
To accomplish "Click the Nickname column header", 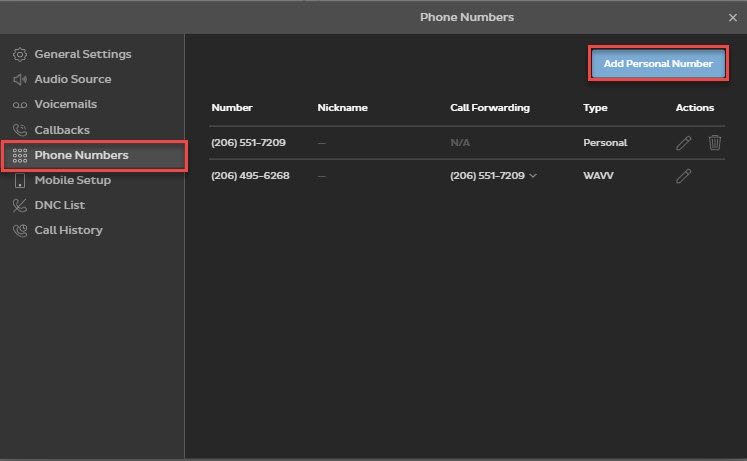I will [342, 108].
